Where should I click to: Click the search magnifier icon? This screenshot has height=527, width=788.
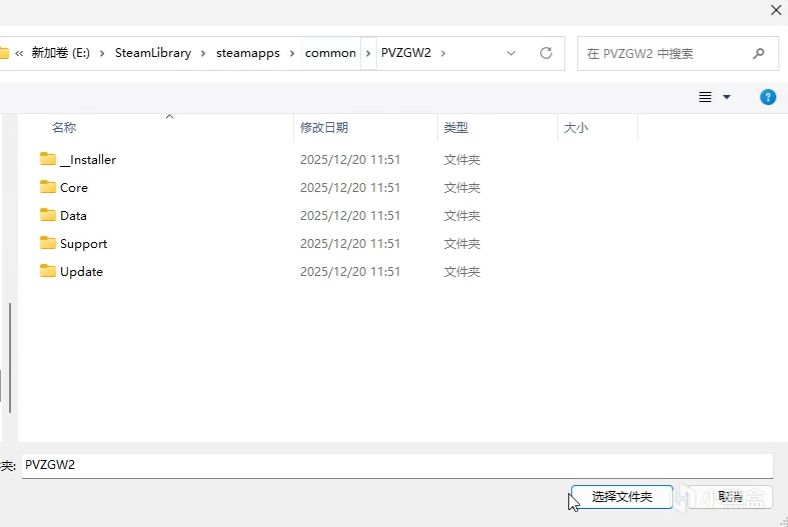758,53
